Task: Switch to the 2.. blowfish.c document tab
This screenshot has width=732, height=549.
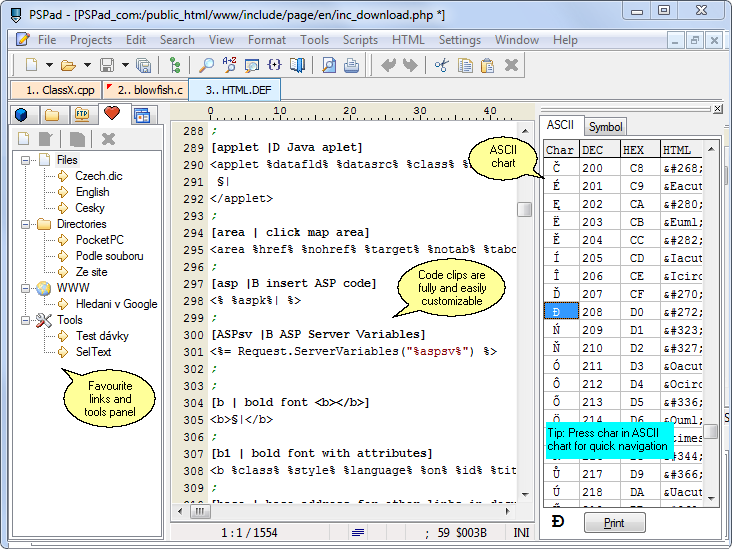Action: [x=145, y=90]
